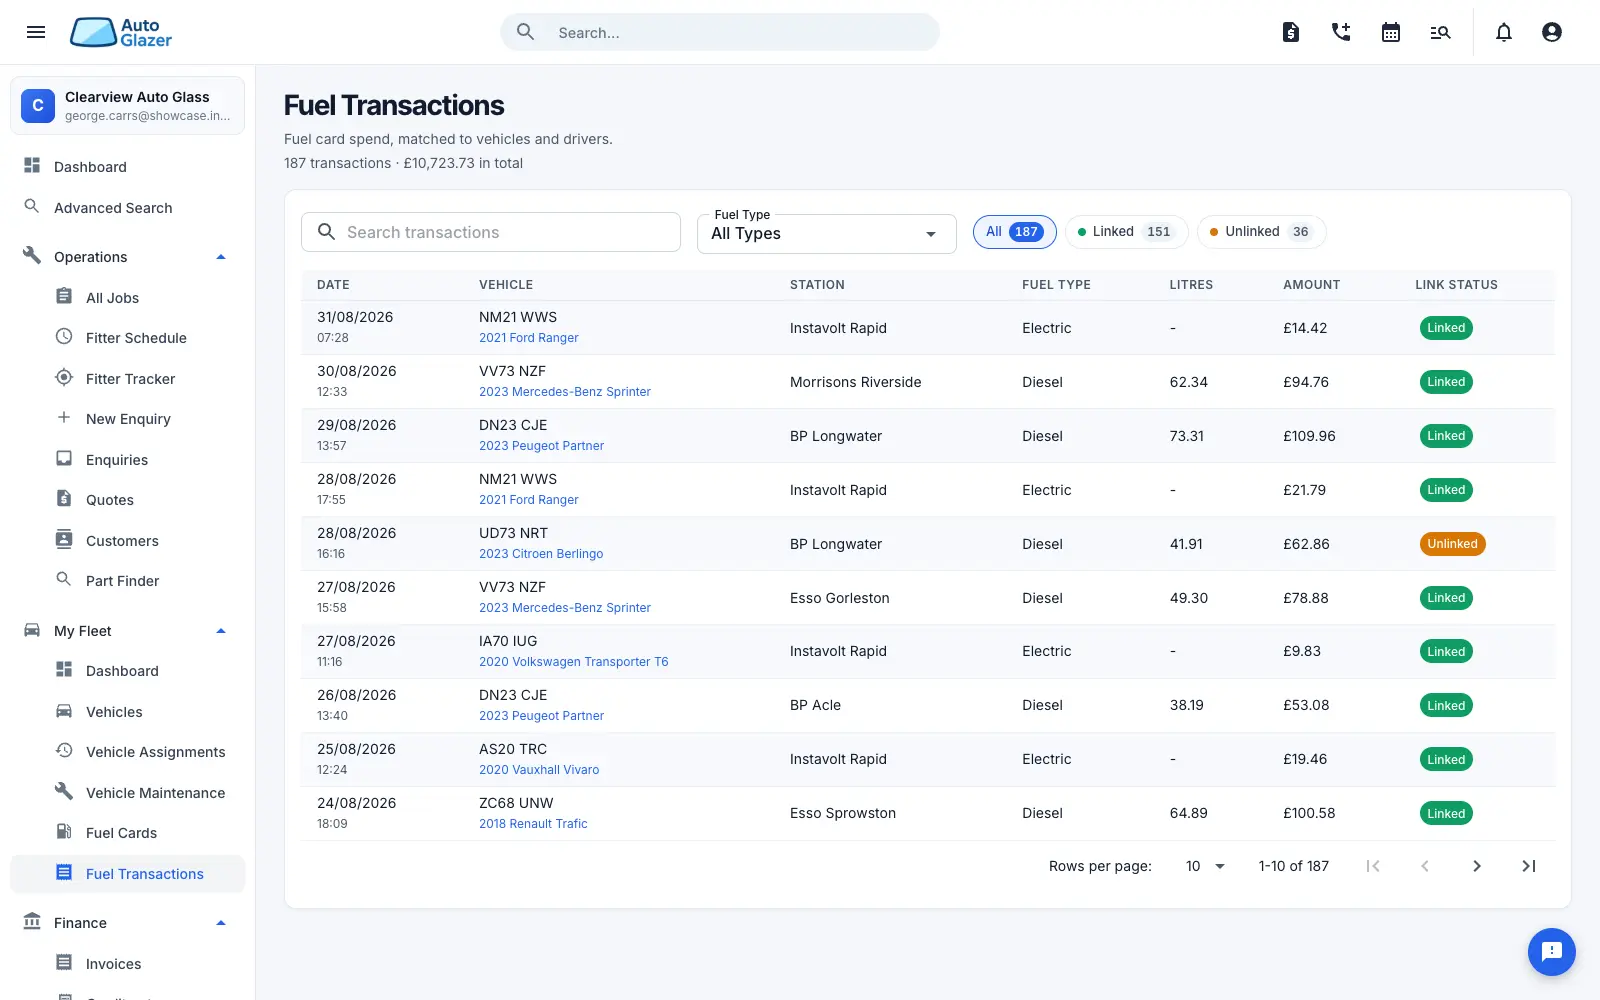
Task: Open the Rows per page dropdown
Action: (1205, 866)
